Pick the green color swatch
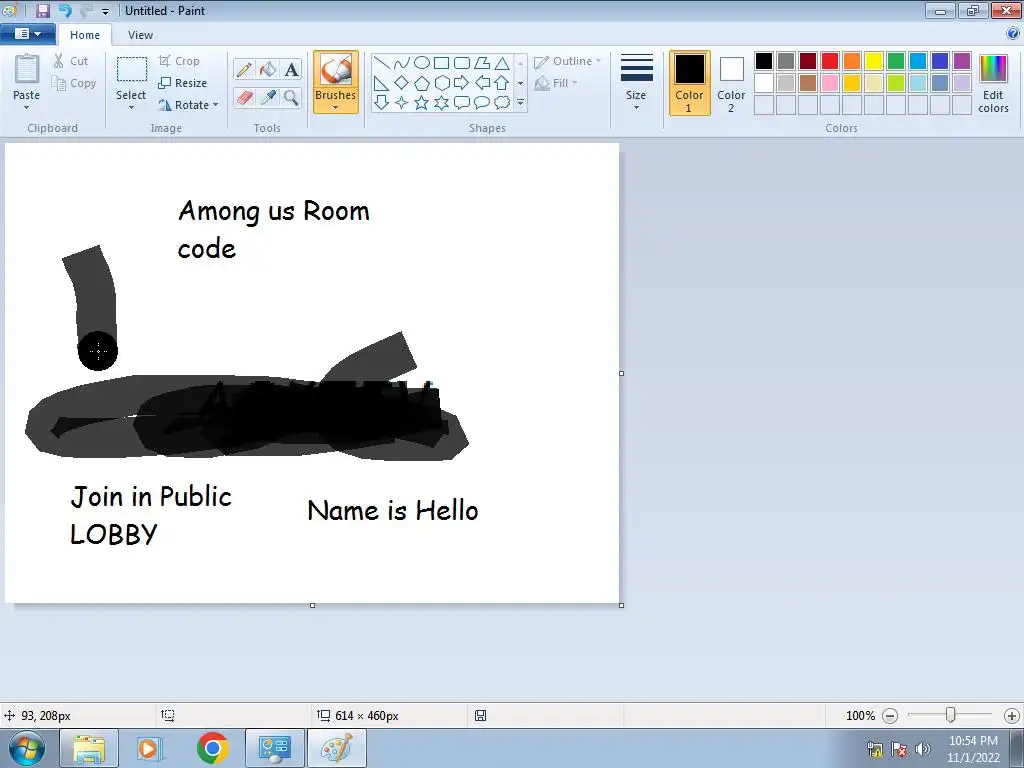This screenshot has width=1024, height=768. pyautogui.click(x=895, y=61)
